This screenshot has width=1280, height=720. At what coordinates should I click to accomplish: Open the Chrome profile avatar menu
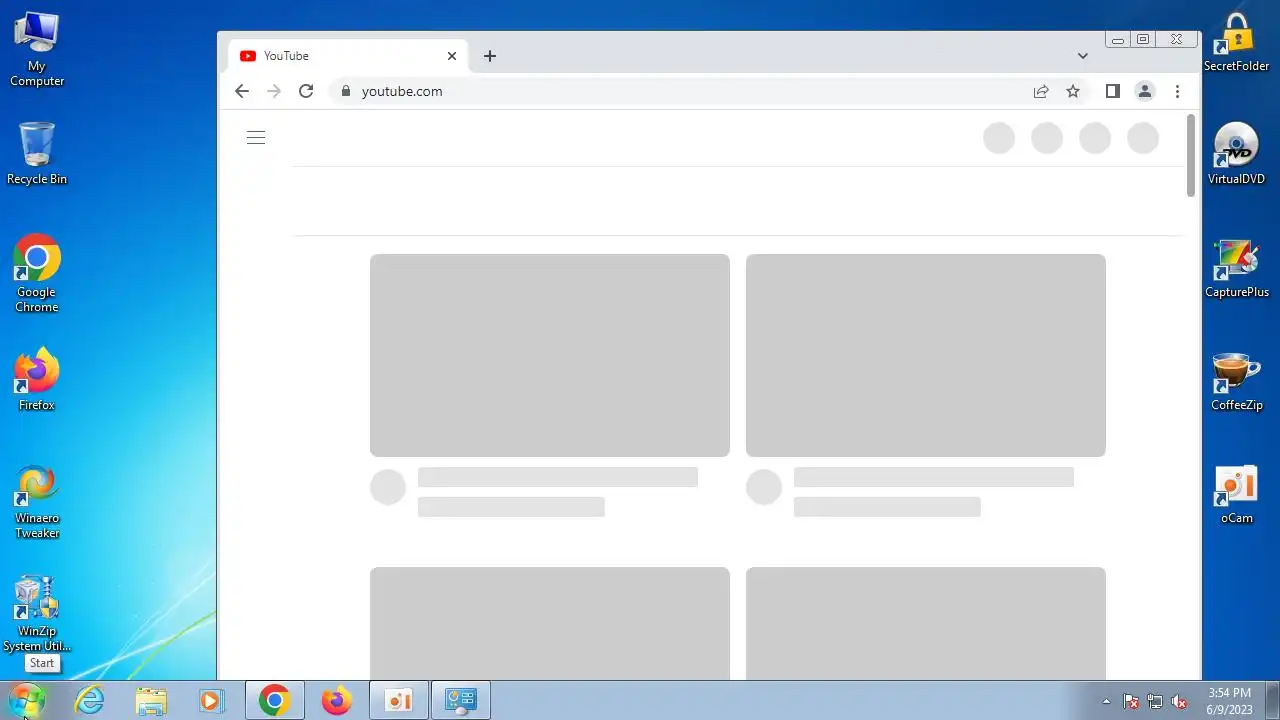1145,91
